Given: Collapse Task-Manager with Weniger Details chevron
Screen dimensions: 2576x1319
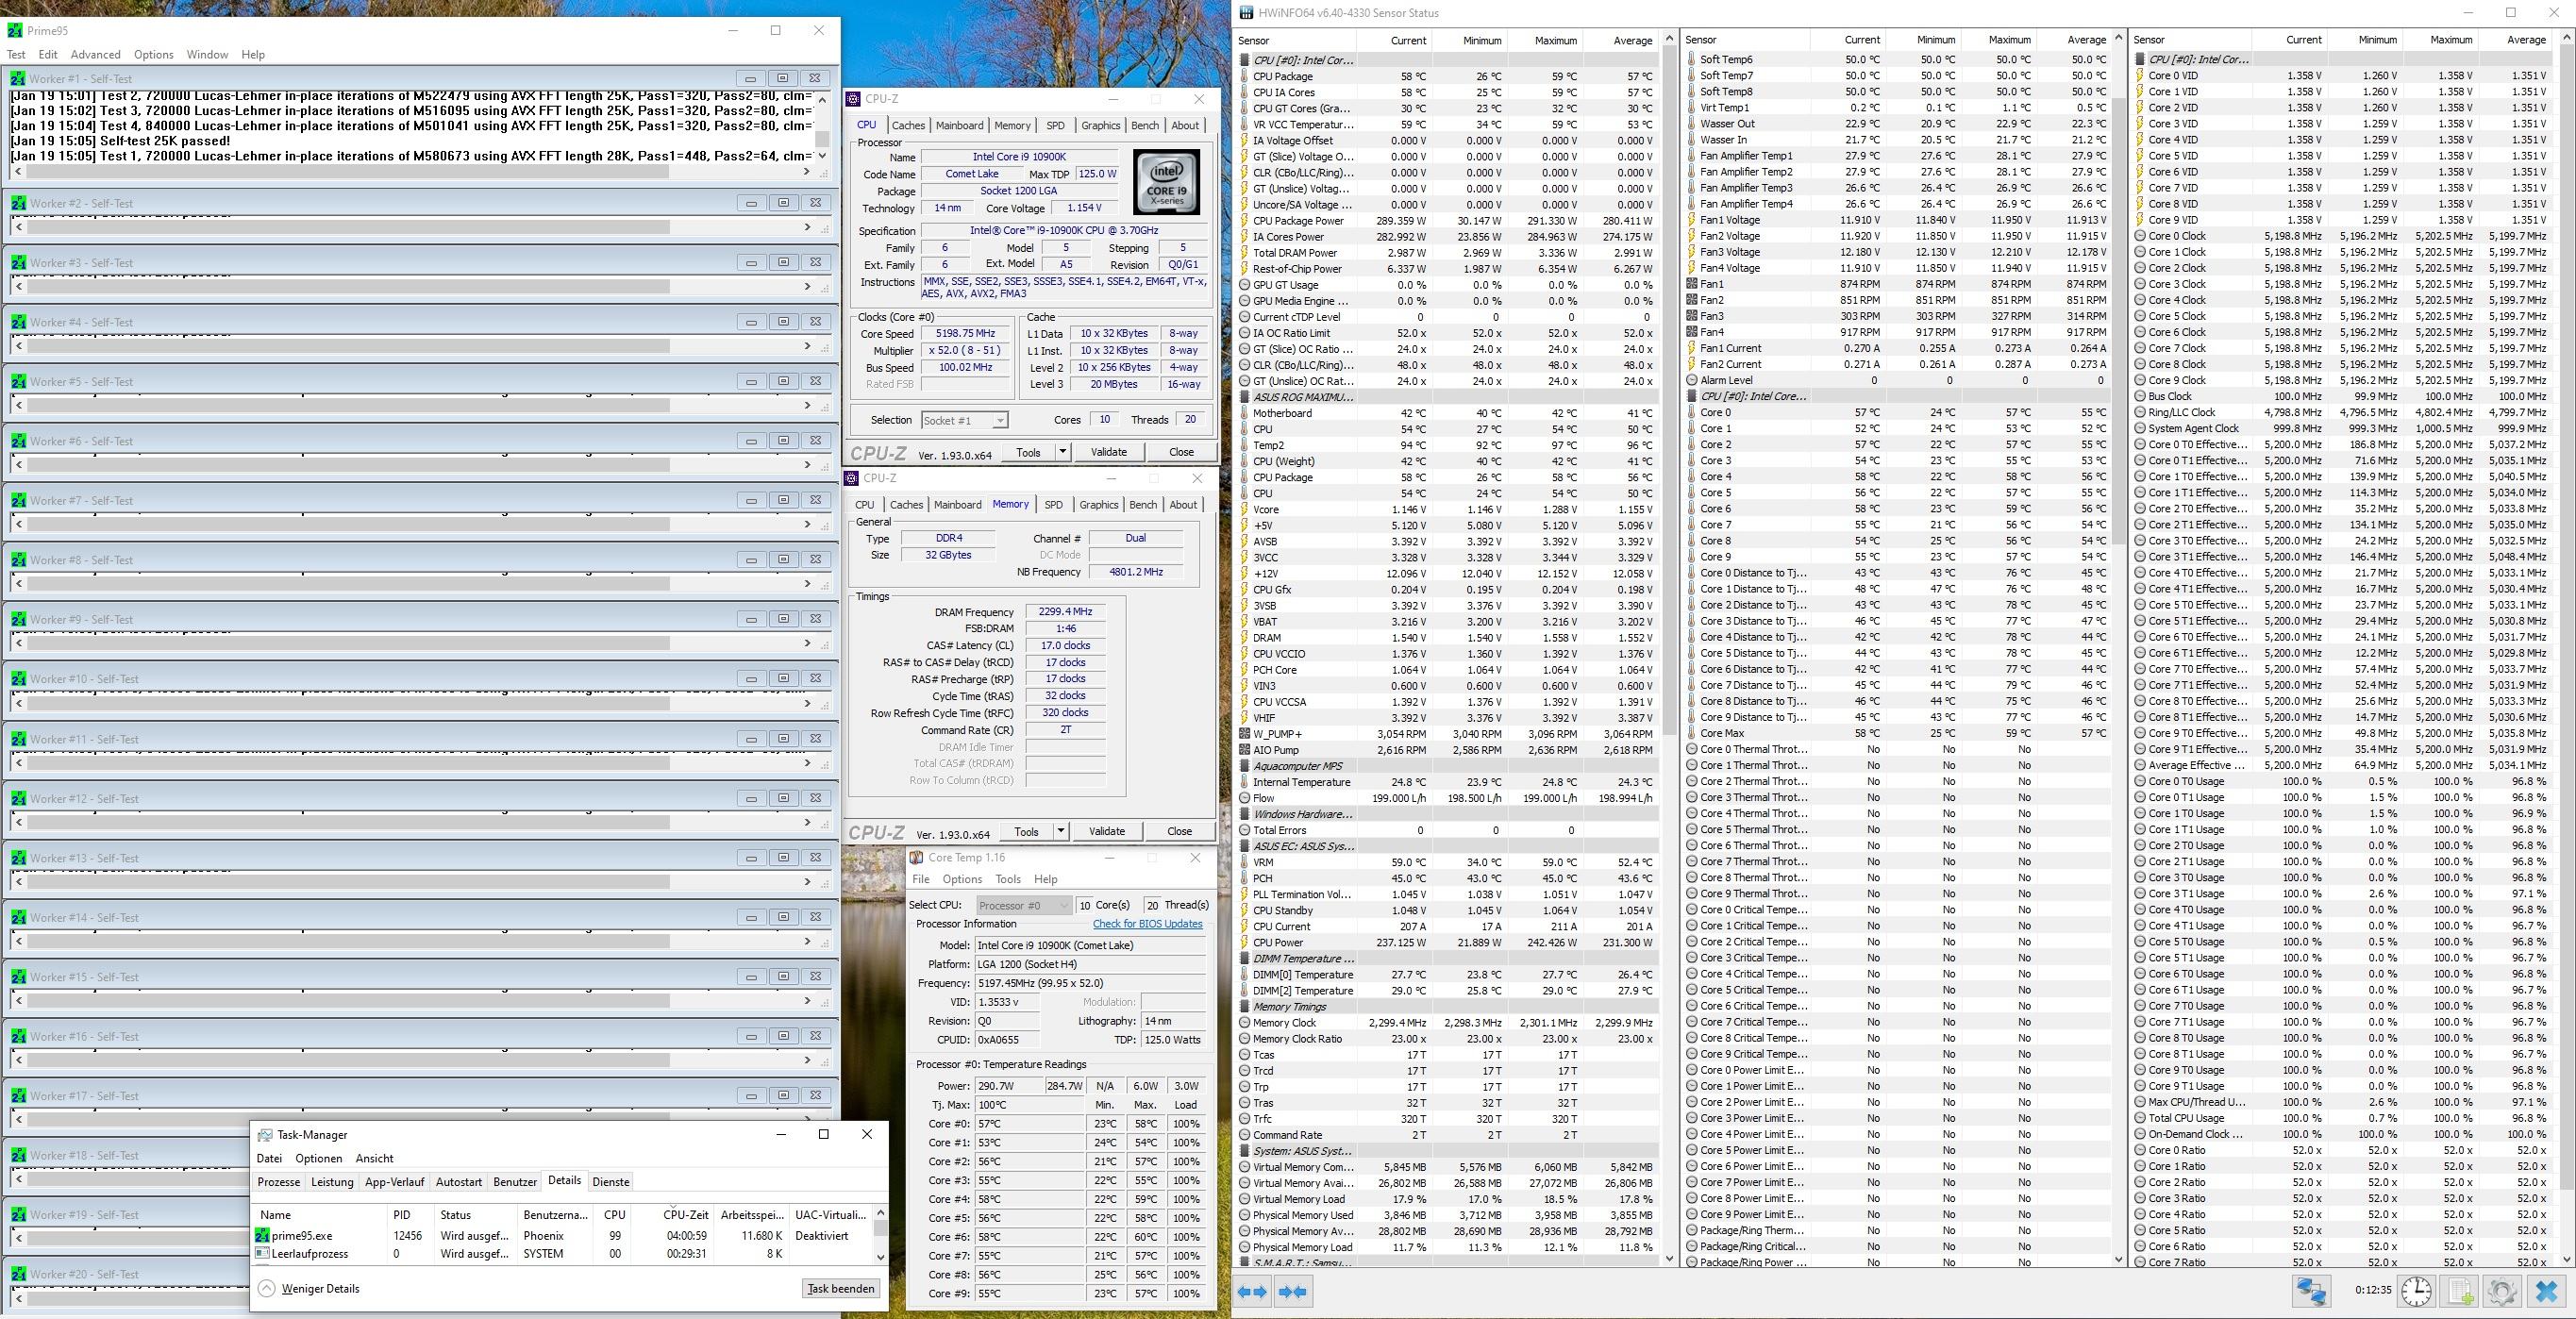Looking at the screenshot, I should coord(266,1289).
